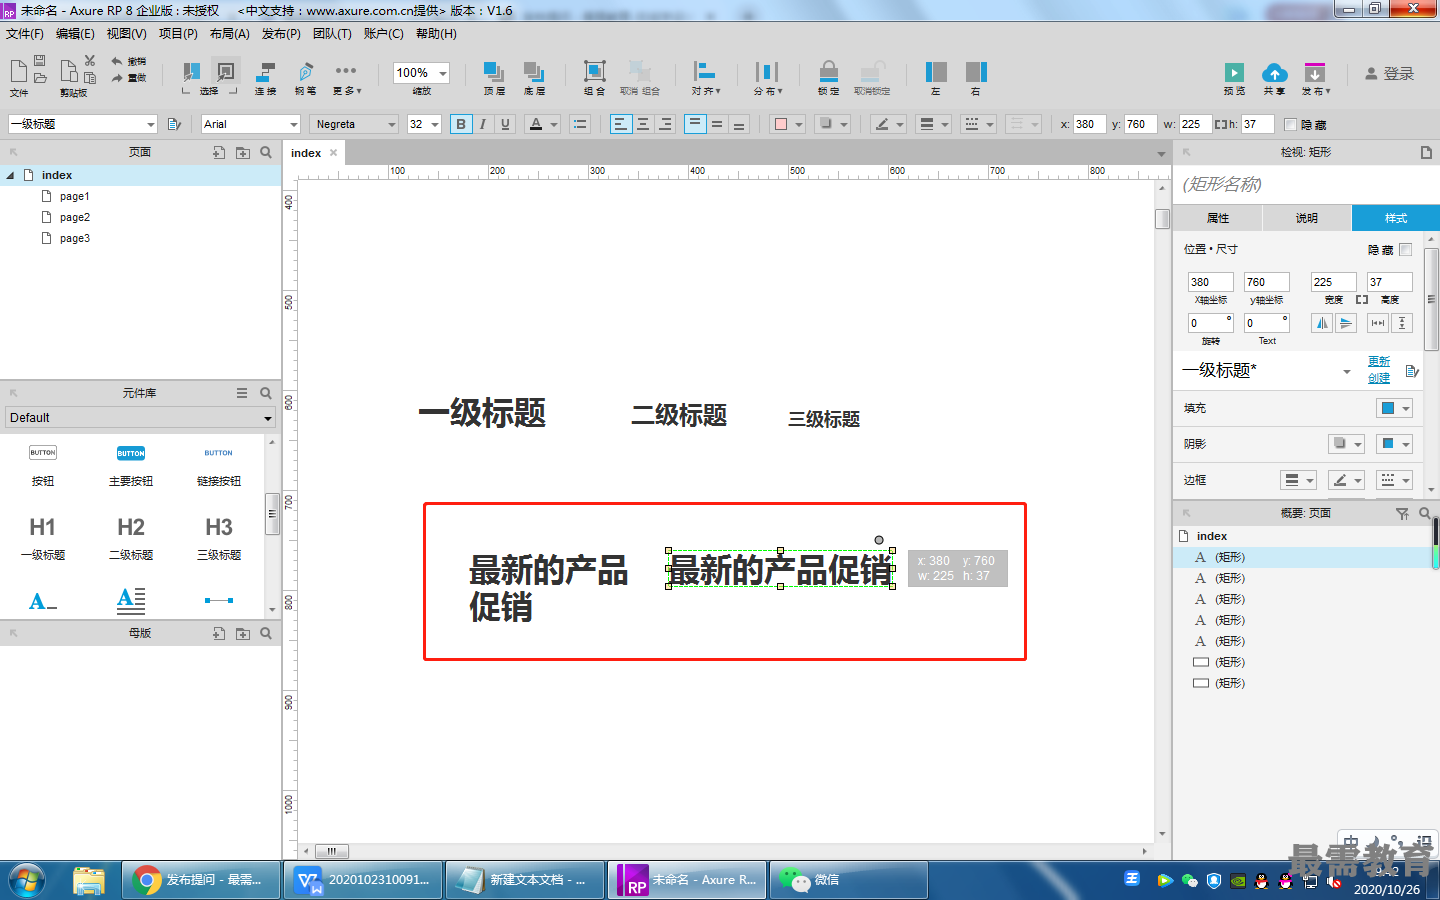1440x900 pixels.
Task: Open the widget library options menu
Action: [x=242, y=393]
